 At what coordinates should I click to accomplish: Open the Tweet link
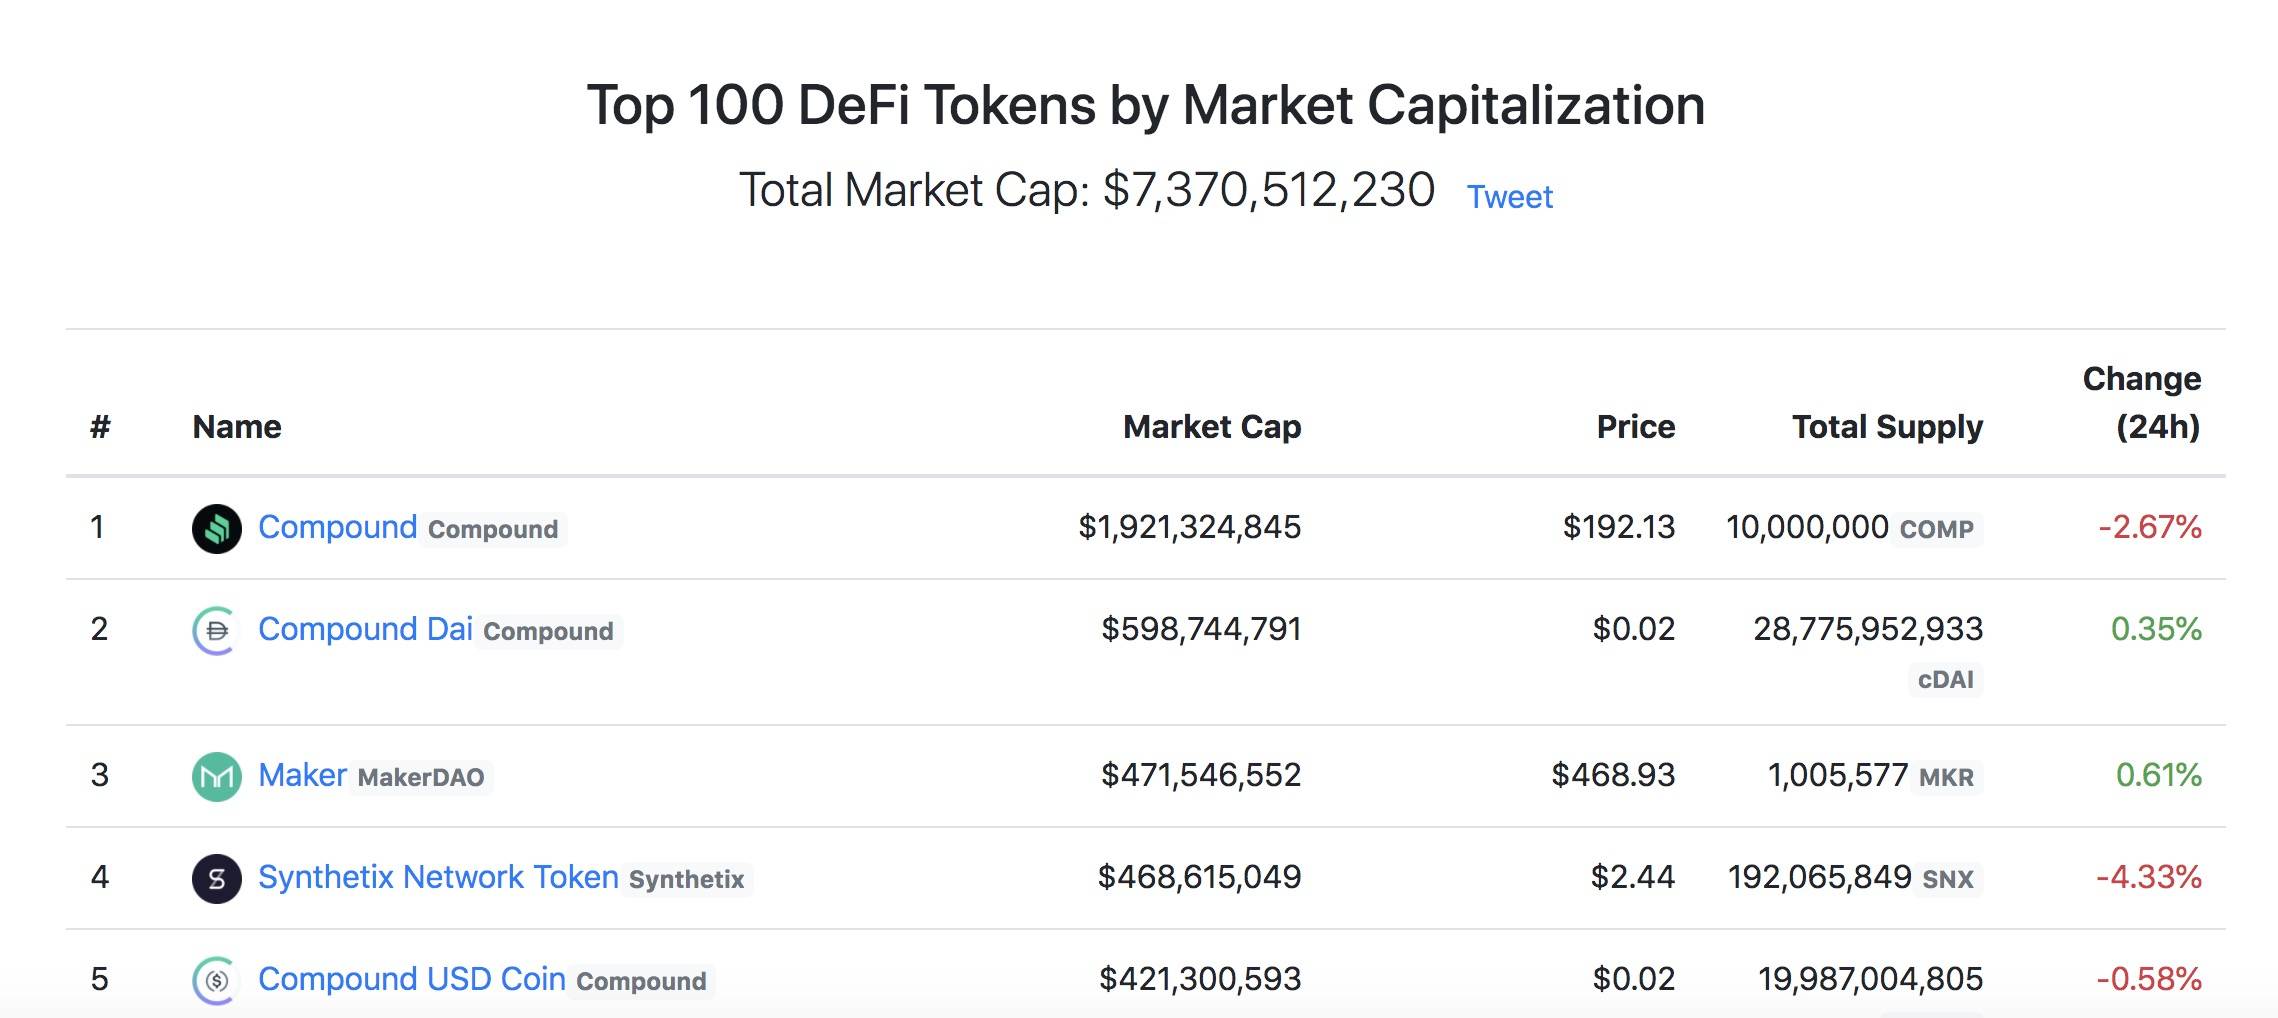pyautogui.click(x=1509, y=196)
